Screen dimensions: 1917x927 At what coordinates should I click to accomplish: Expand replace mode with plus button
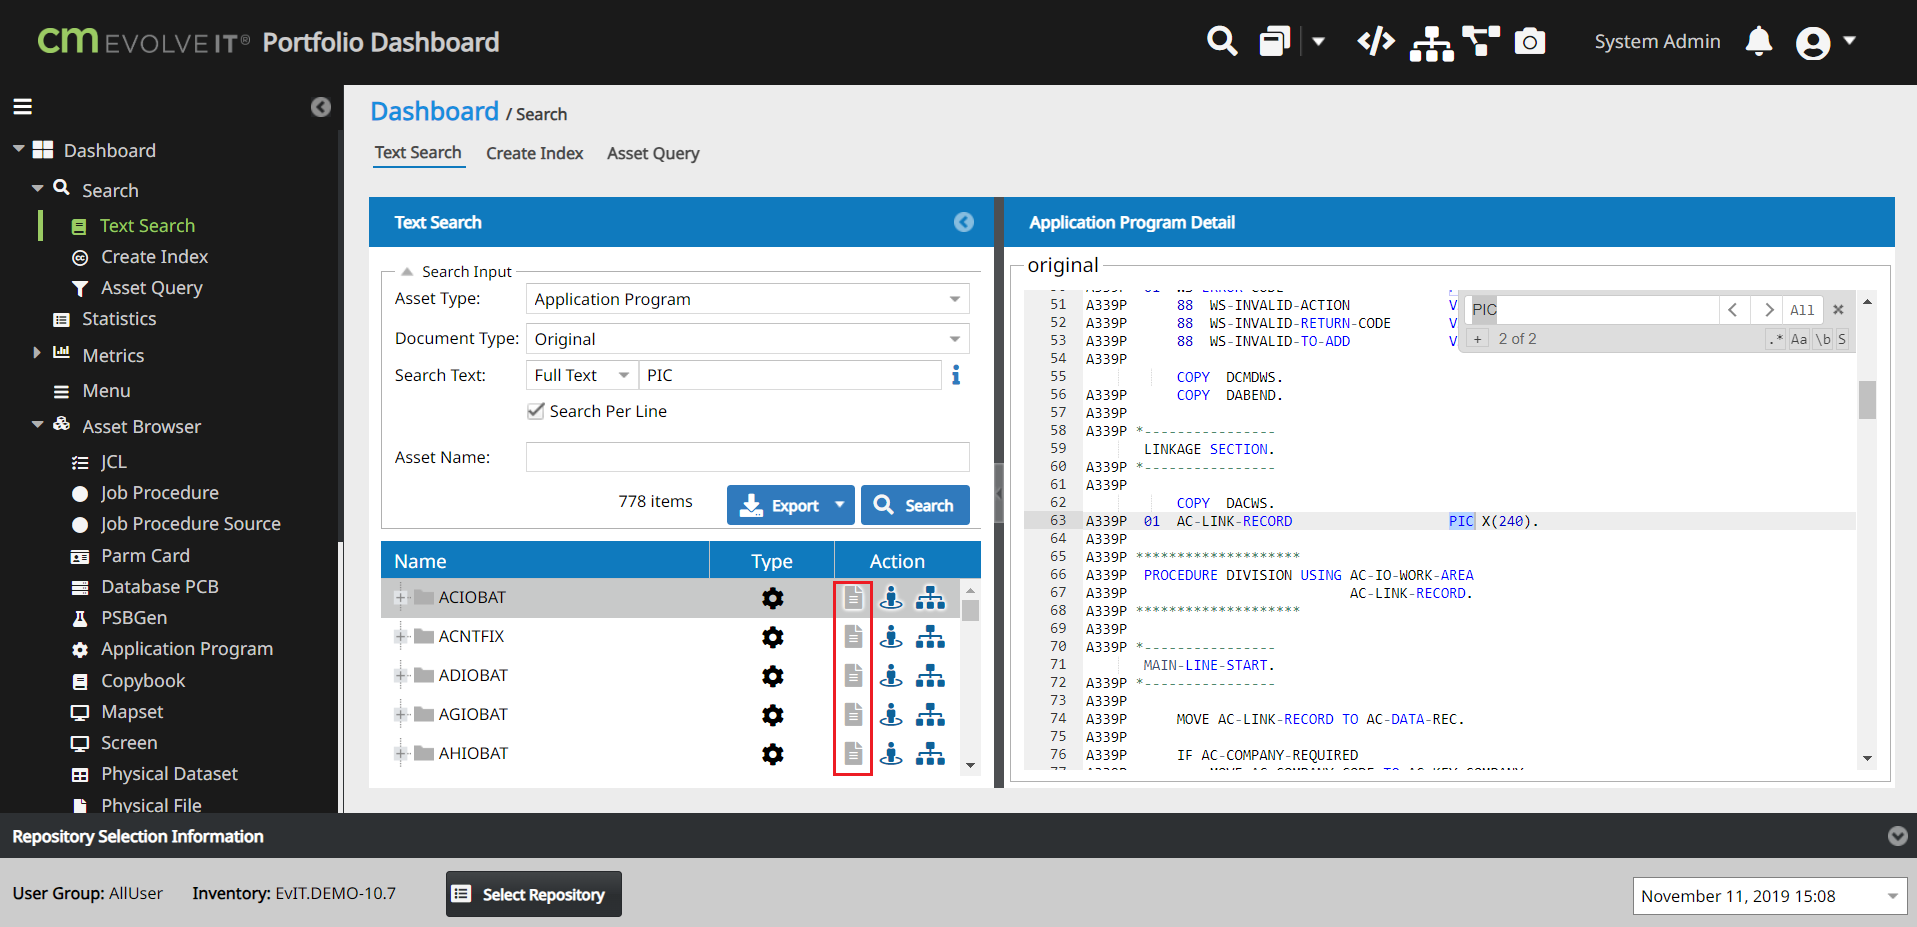(1477, 339)
